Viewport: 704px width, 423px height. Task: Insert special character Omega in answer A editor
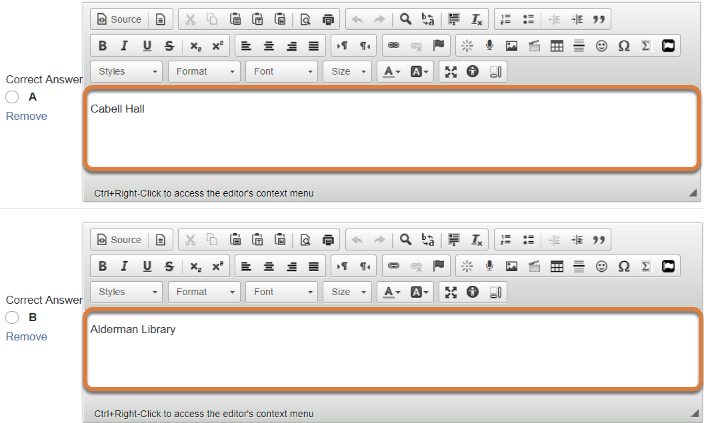click(624, 46)
